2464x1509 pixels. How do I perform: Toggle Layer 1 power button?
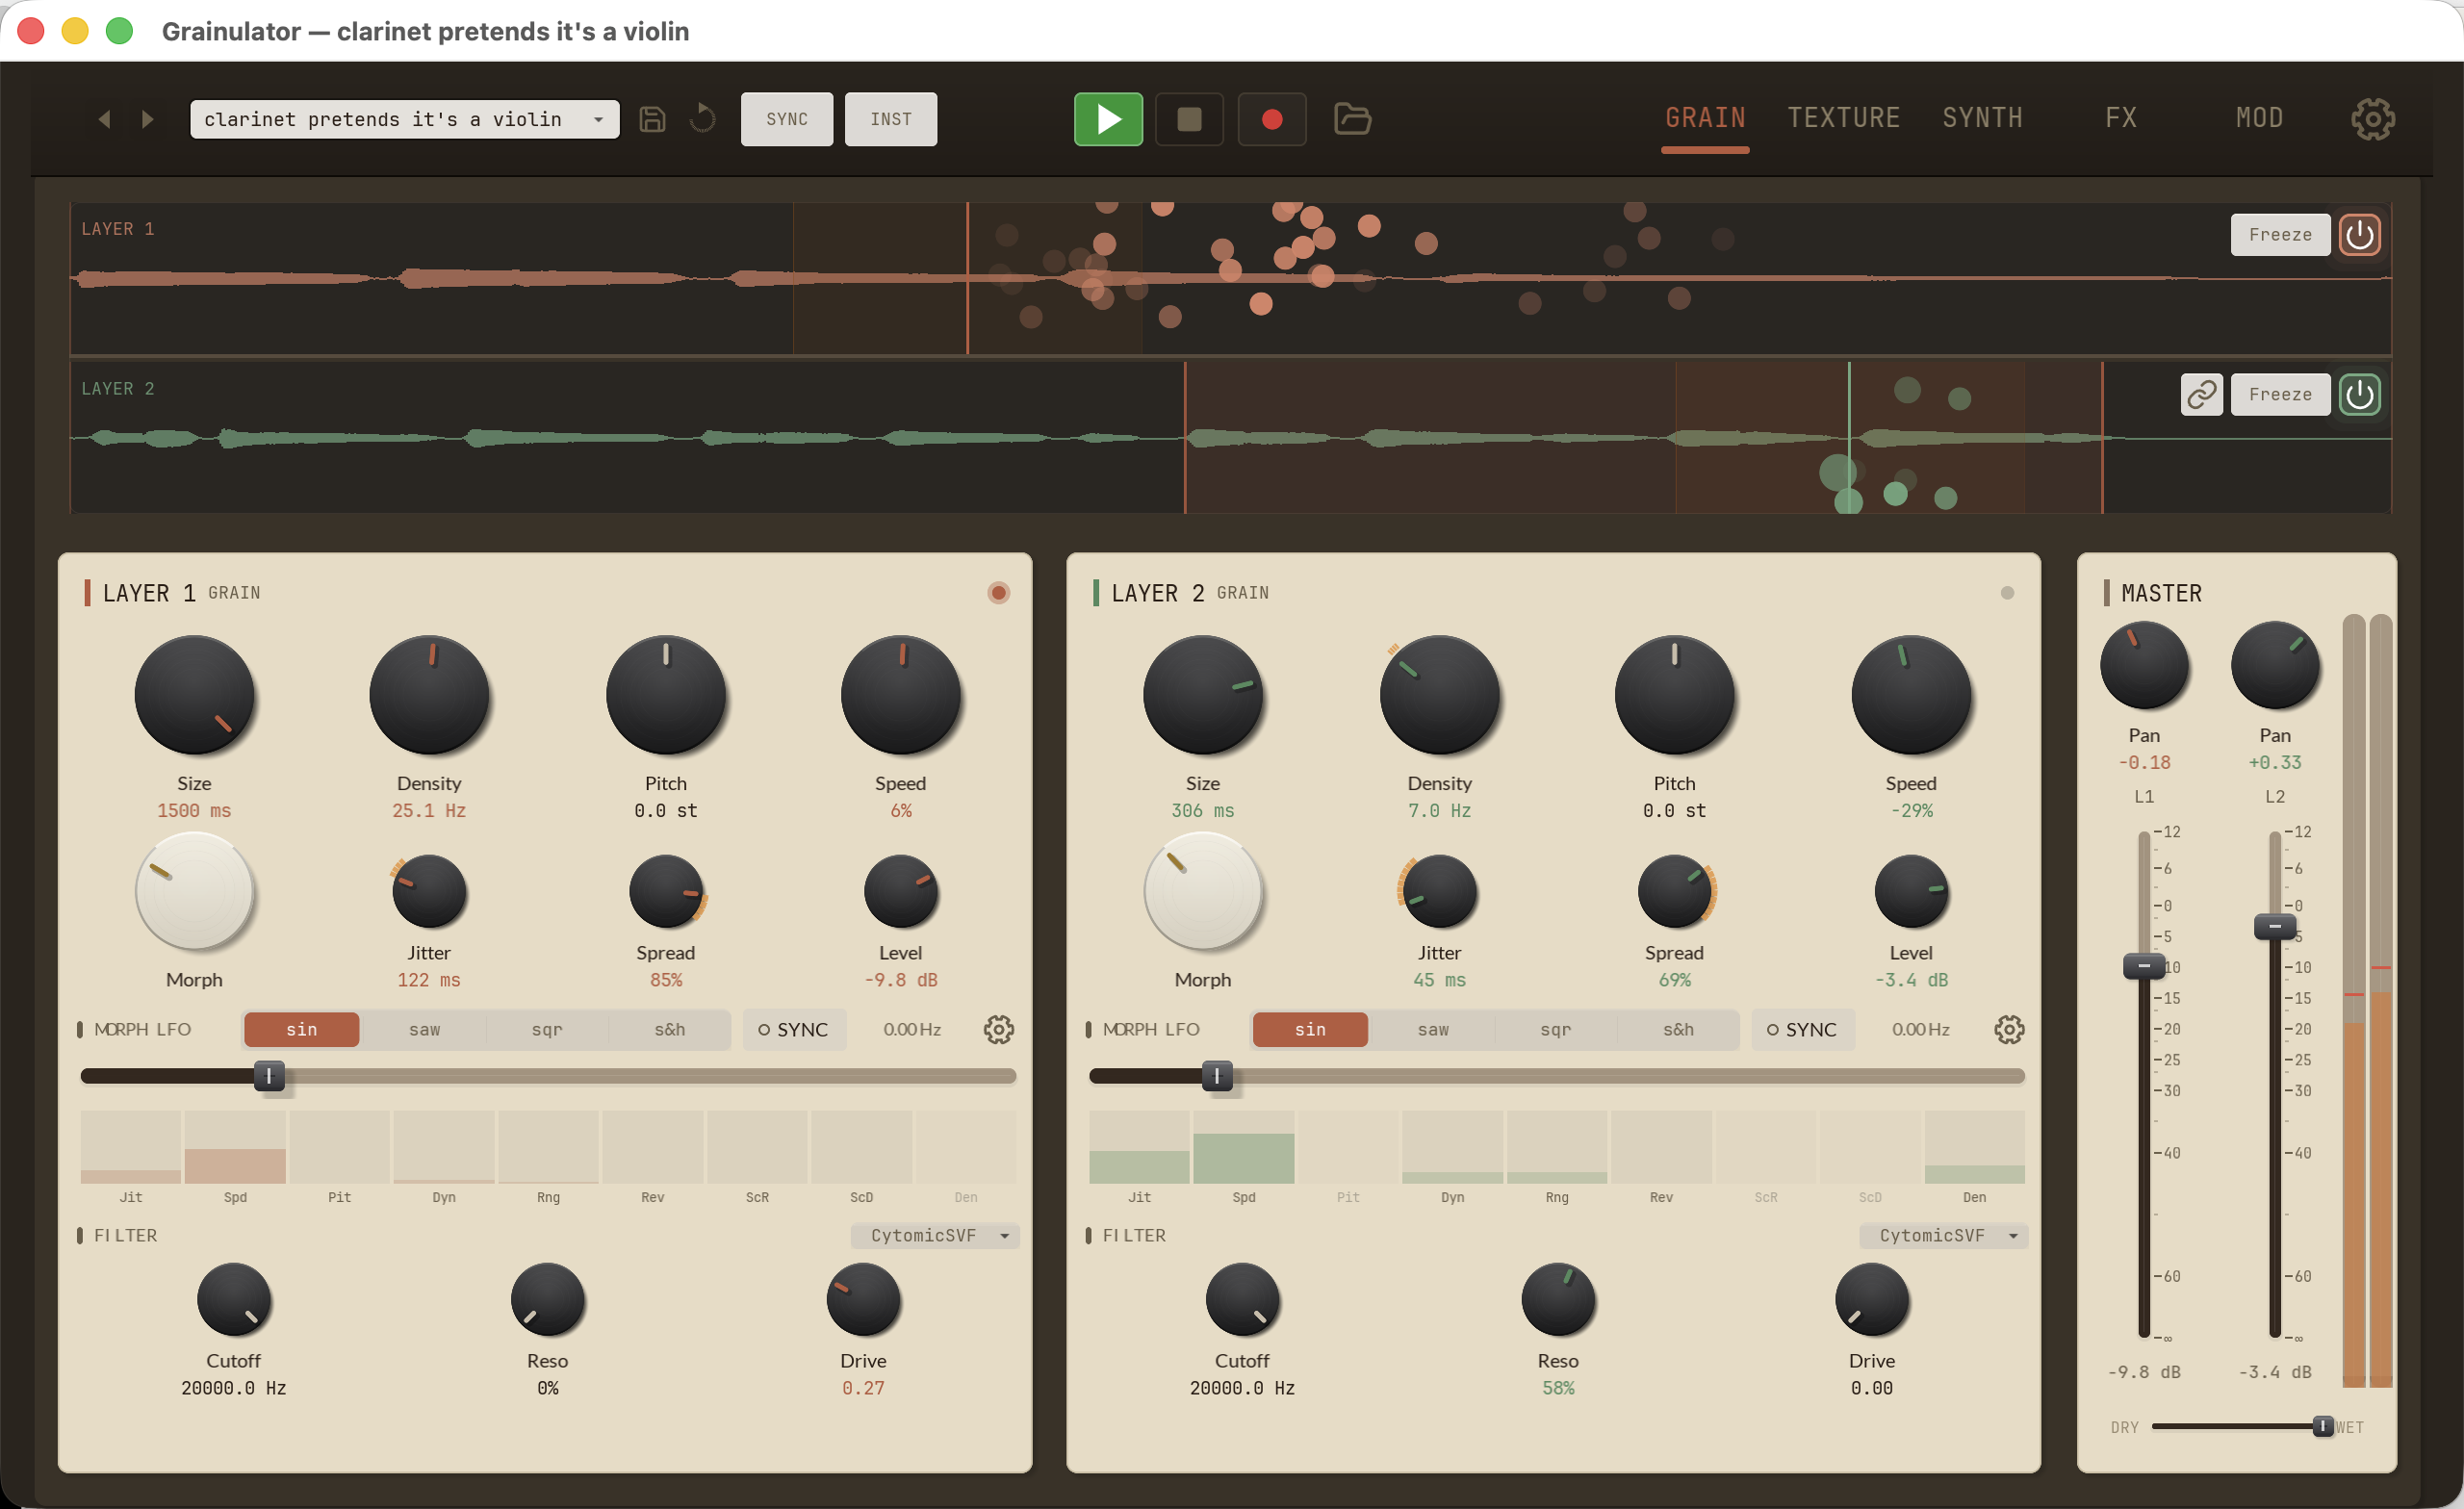click(2359, 235)
